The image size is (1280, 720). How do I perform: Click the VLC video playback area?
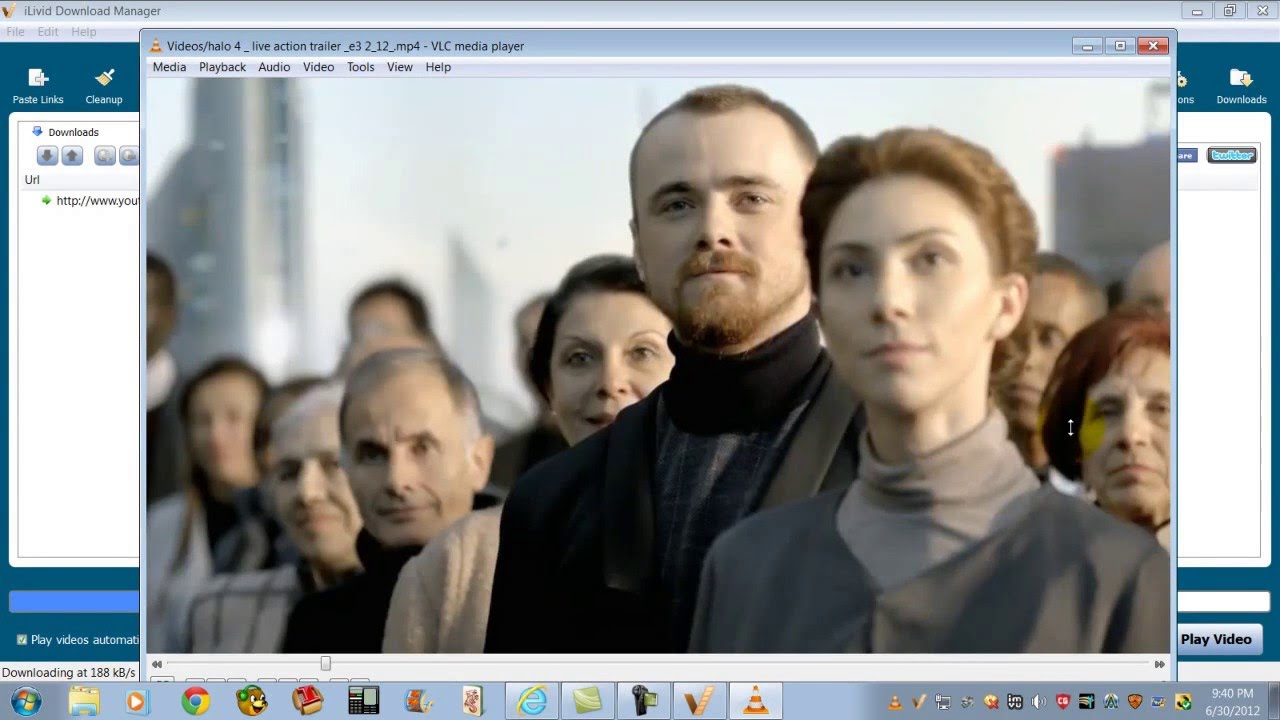coord(658,365)
